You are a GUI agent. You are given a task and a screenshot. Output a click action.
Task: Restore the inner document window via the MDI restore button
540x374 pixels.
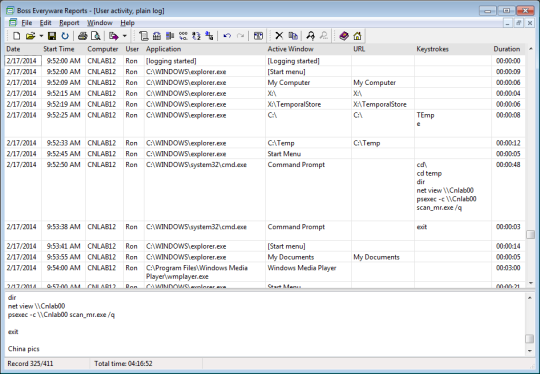pos(519,23)
